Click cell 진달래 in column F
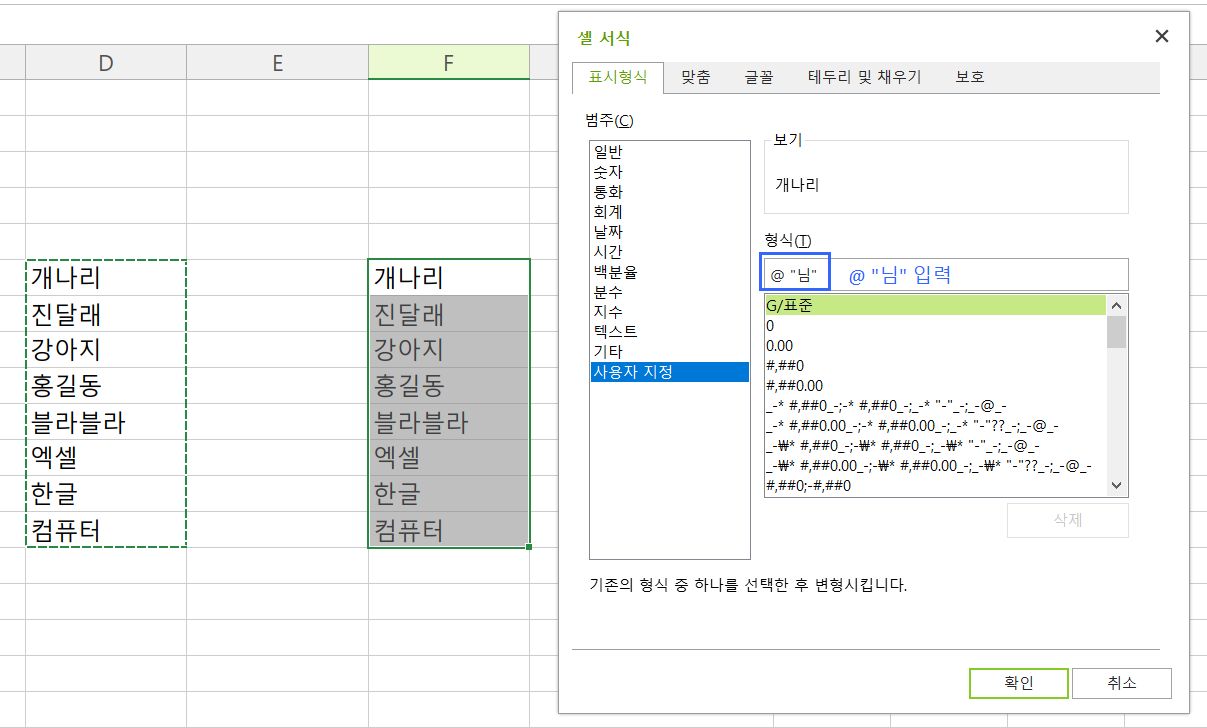This screenshot has height=728, width=1207. (449, 314)
